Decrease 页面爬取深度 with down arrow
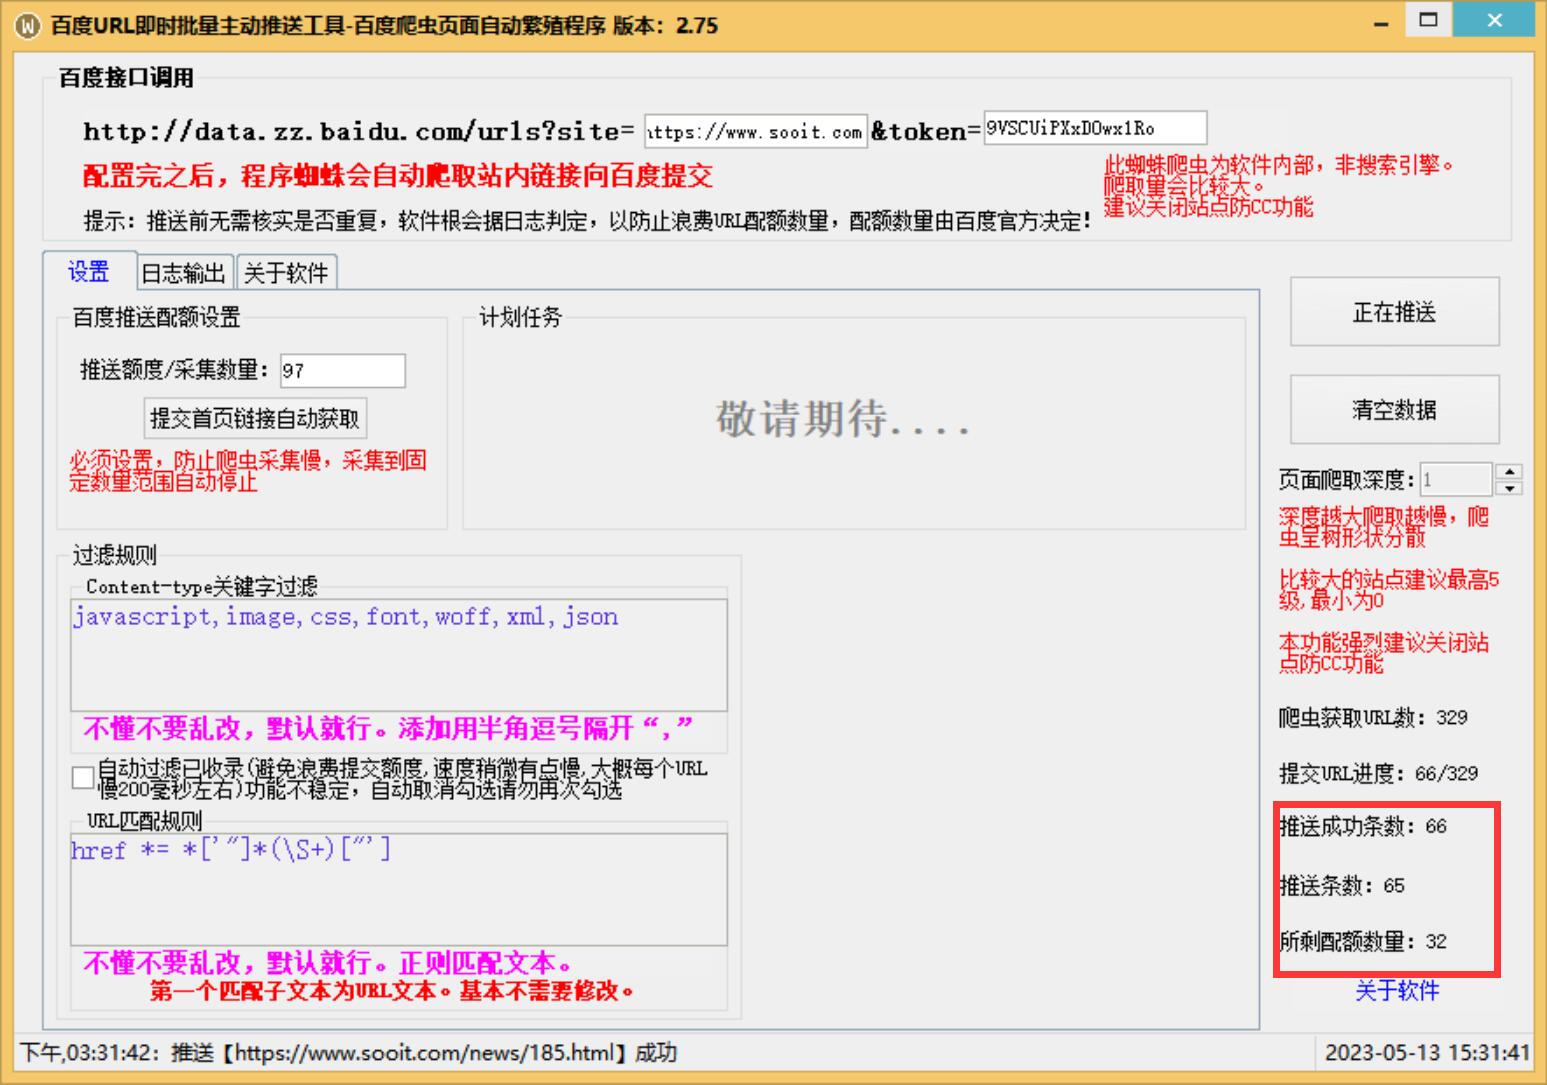 (x=1509, y=488)
